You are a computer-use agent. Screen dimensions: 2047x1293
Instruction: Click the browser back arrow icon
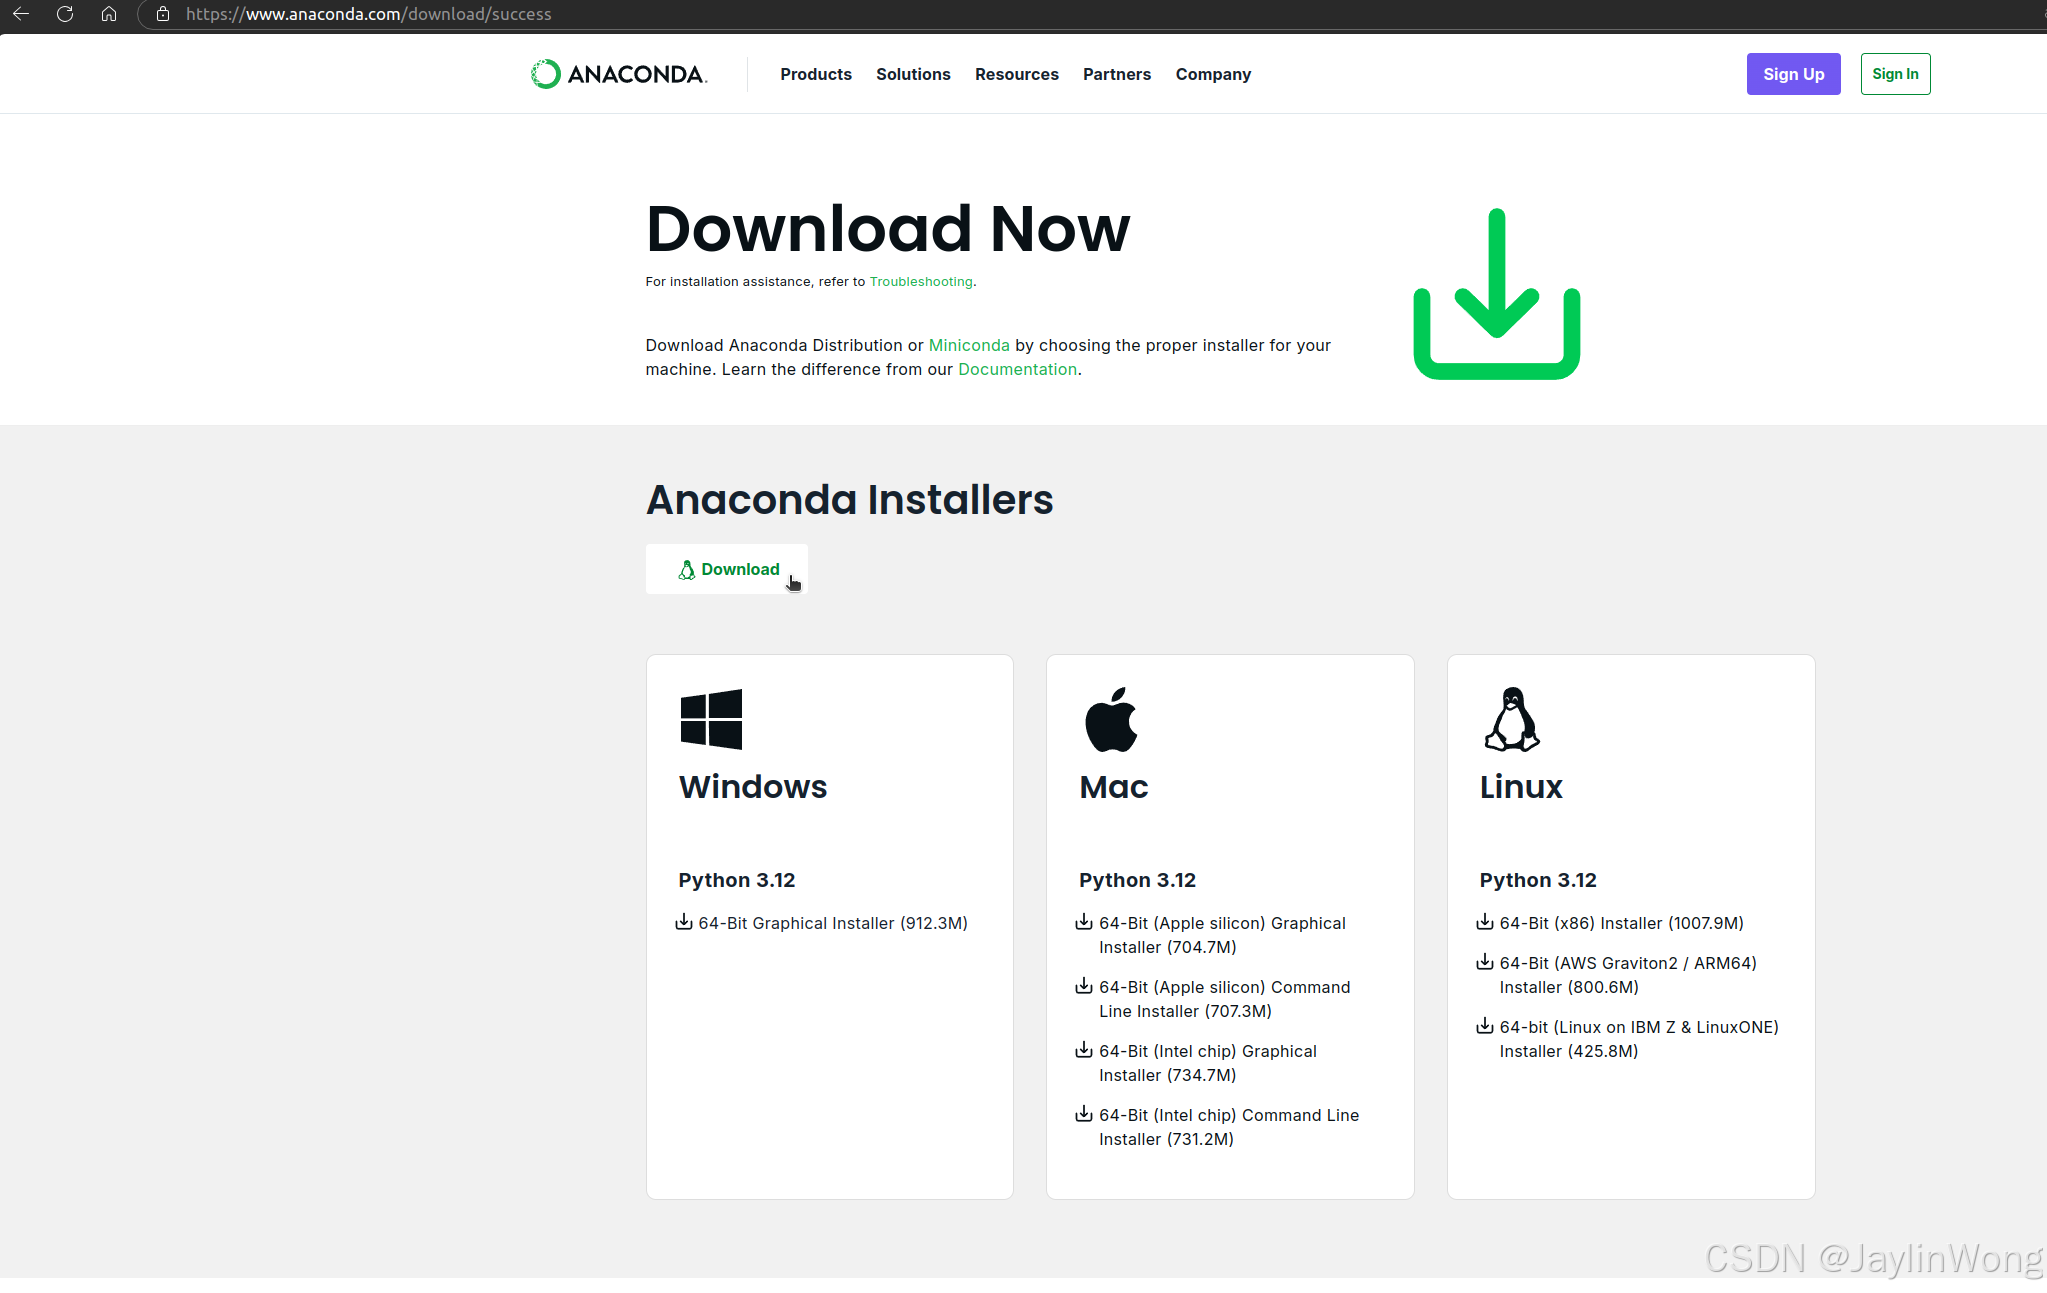[x=21, y=14]
